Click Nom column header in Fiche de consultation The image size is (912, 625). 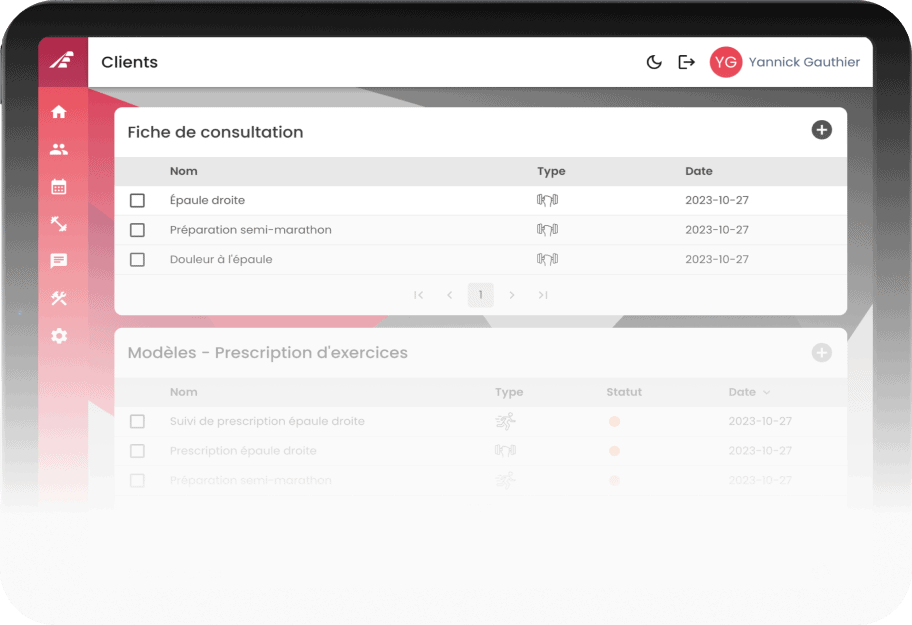tap(184, 171)
